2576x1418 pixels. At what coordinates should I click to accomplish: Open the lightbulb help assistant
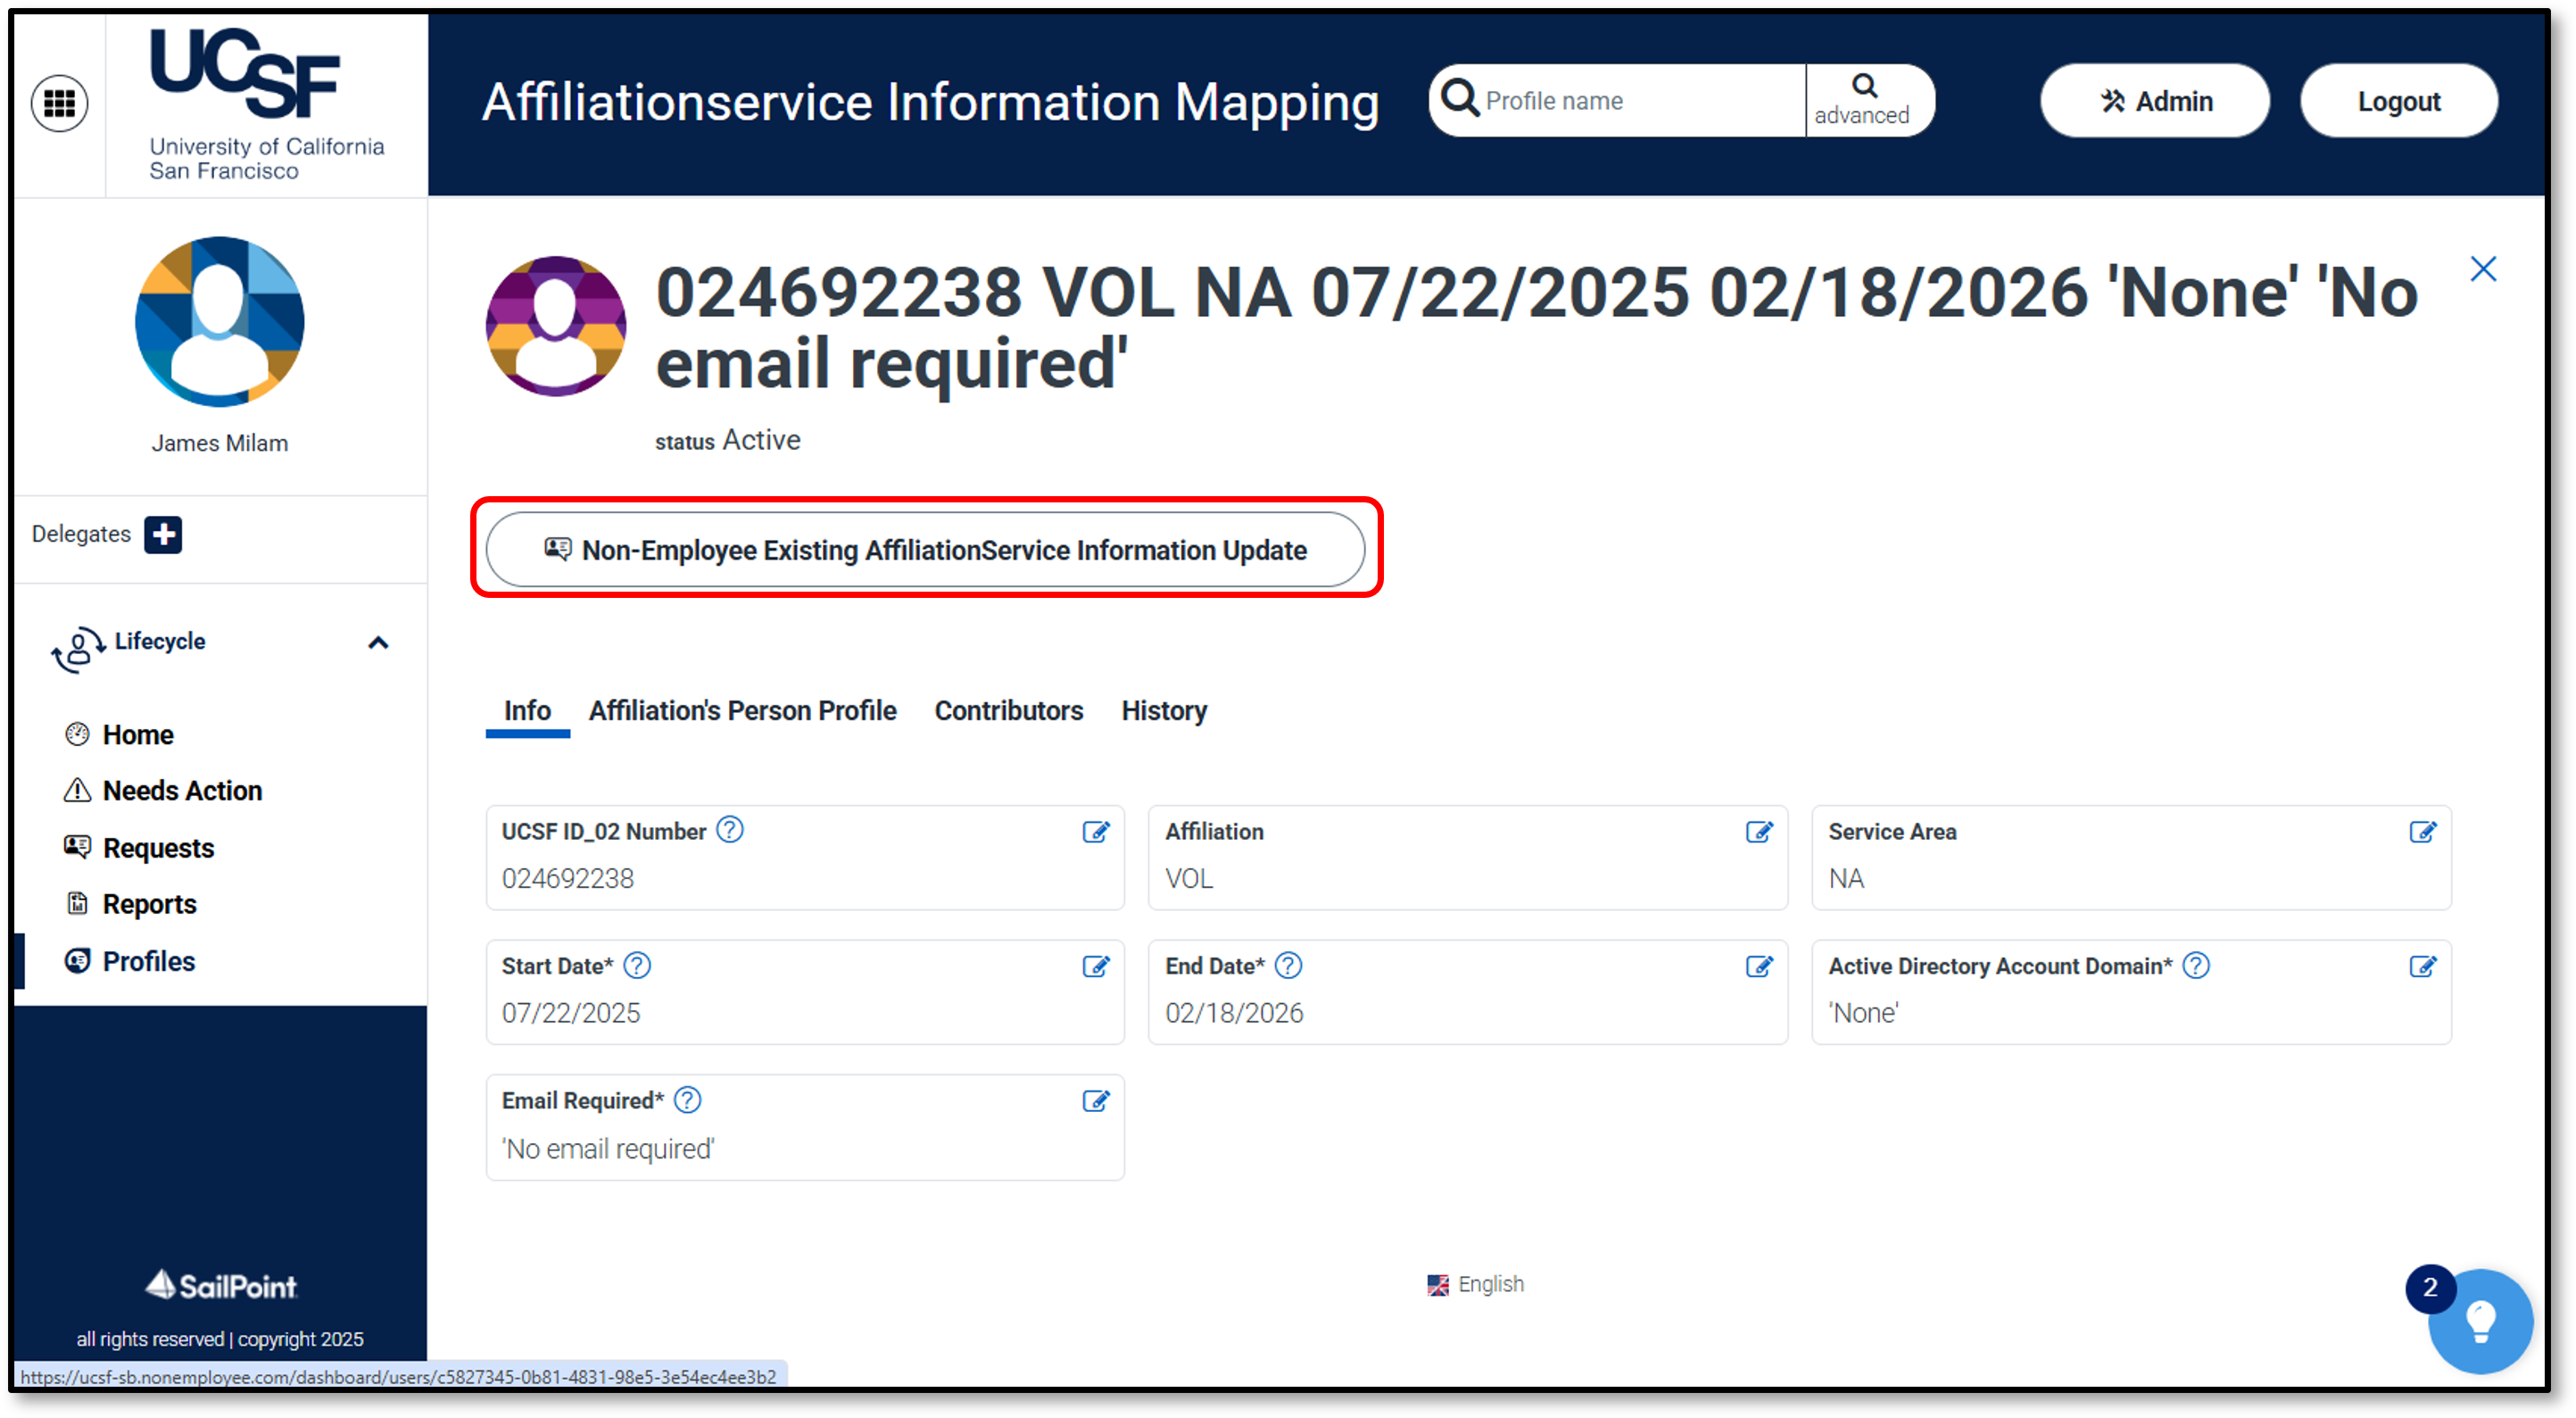[x=2481, y=1321]
